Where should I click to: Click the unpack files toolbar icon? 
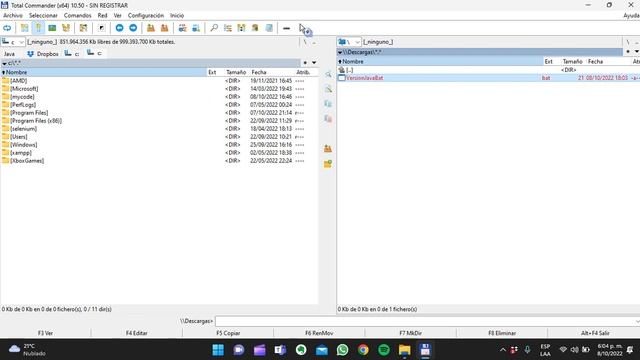coord(164,28)
